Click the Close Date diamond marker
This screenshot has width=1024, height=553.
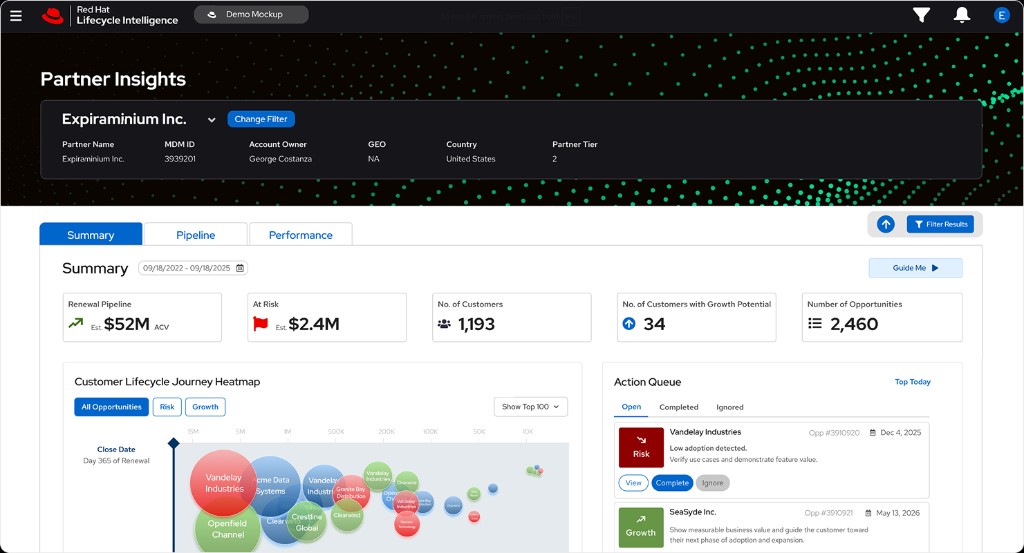click(174, 443)
